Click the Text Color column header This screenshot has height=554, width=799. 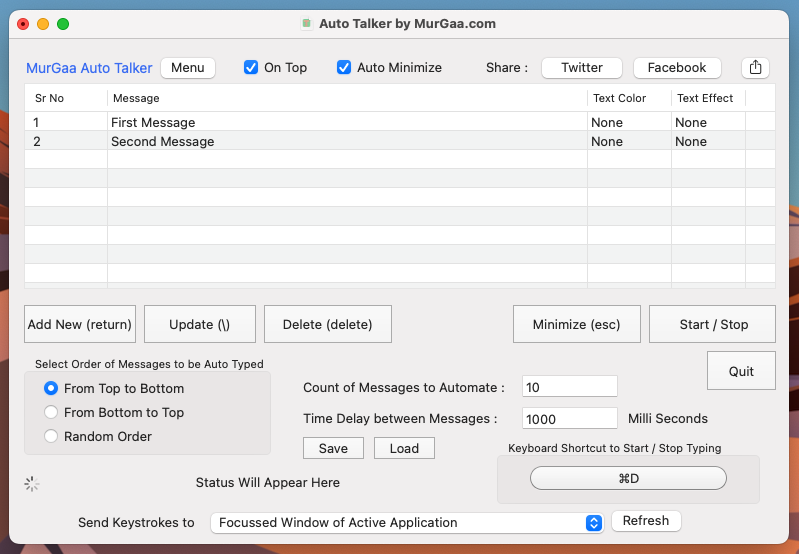coord(629,98)
